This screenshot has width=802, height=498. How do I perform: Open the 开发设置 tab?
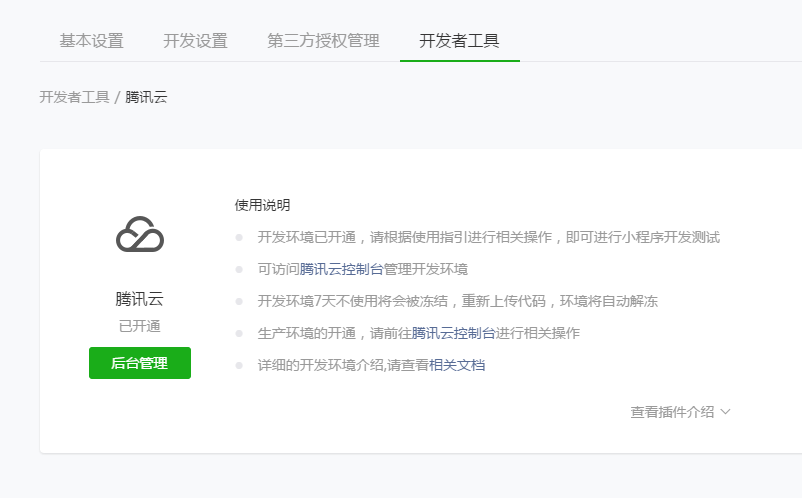[195, 41]
